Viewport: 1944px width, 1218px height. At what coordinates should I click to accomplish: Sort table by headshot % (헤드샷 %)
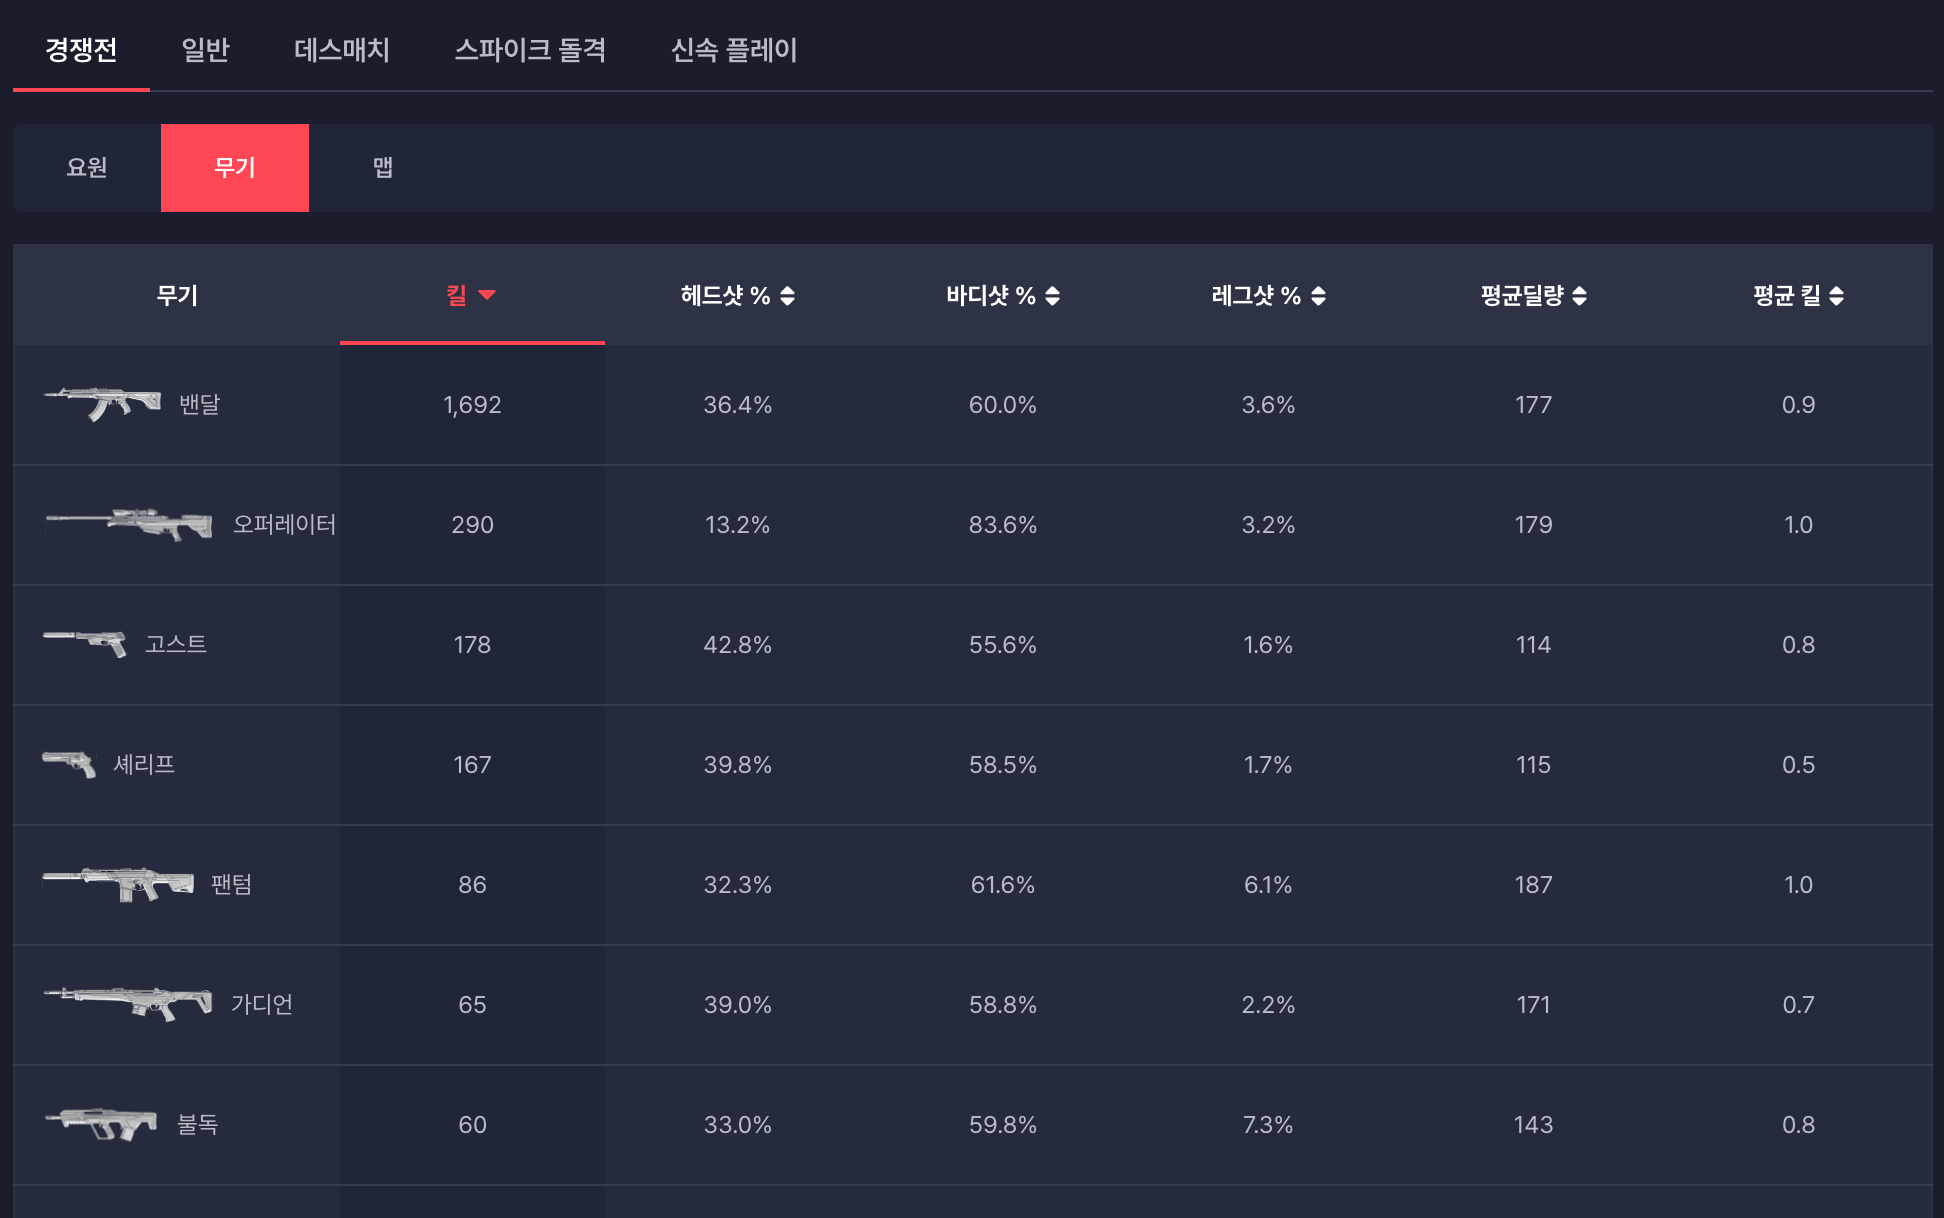click(x=737, y=296)
